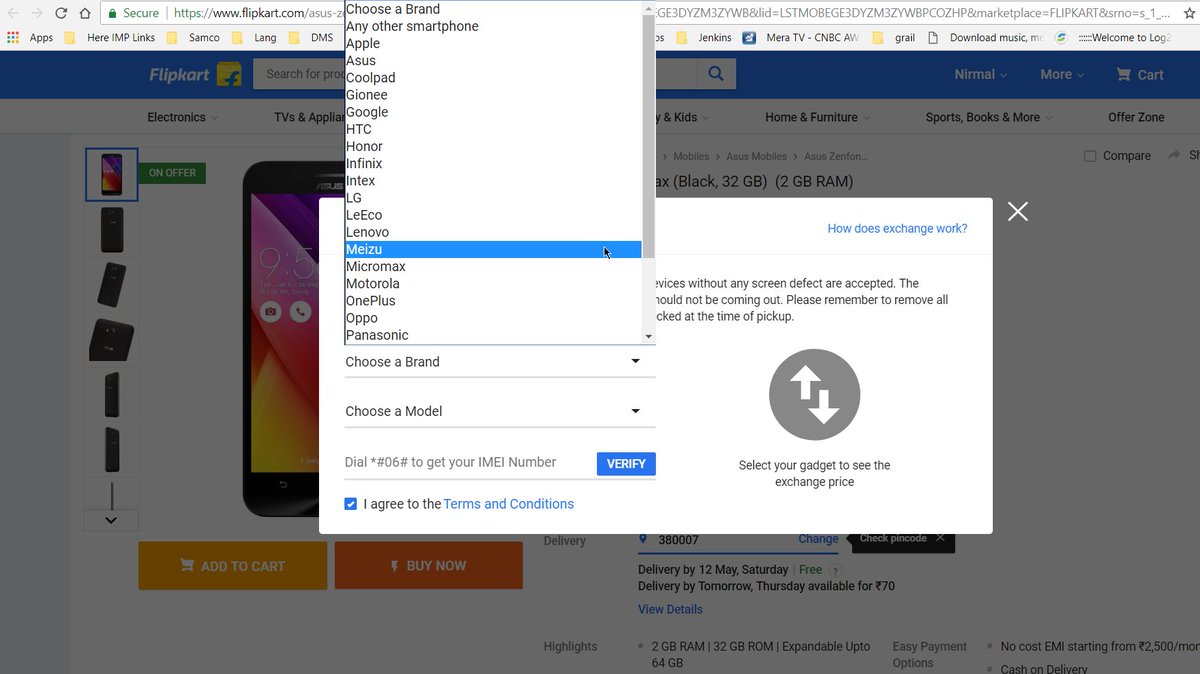The width and height of the screenshot is (1200, 674).
Task: Pick Motorola from the brand list
Action: [493, 283]
